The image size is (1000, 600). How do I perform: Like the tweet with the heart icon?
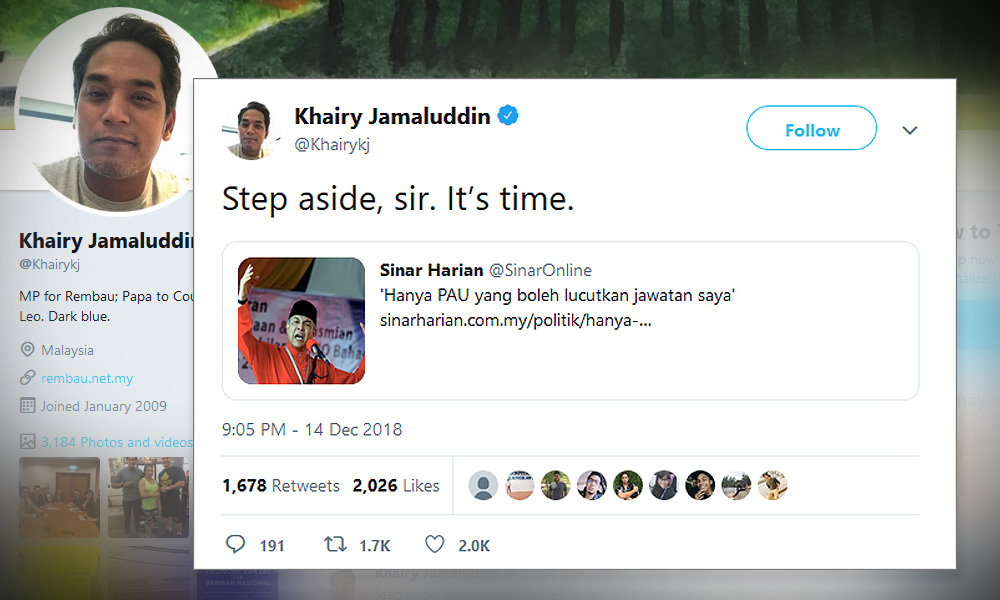[x=434, y=544]
